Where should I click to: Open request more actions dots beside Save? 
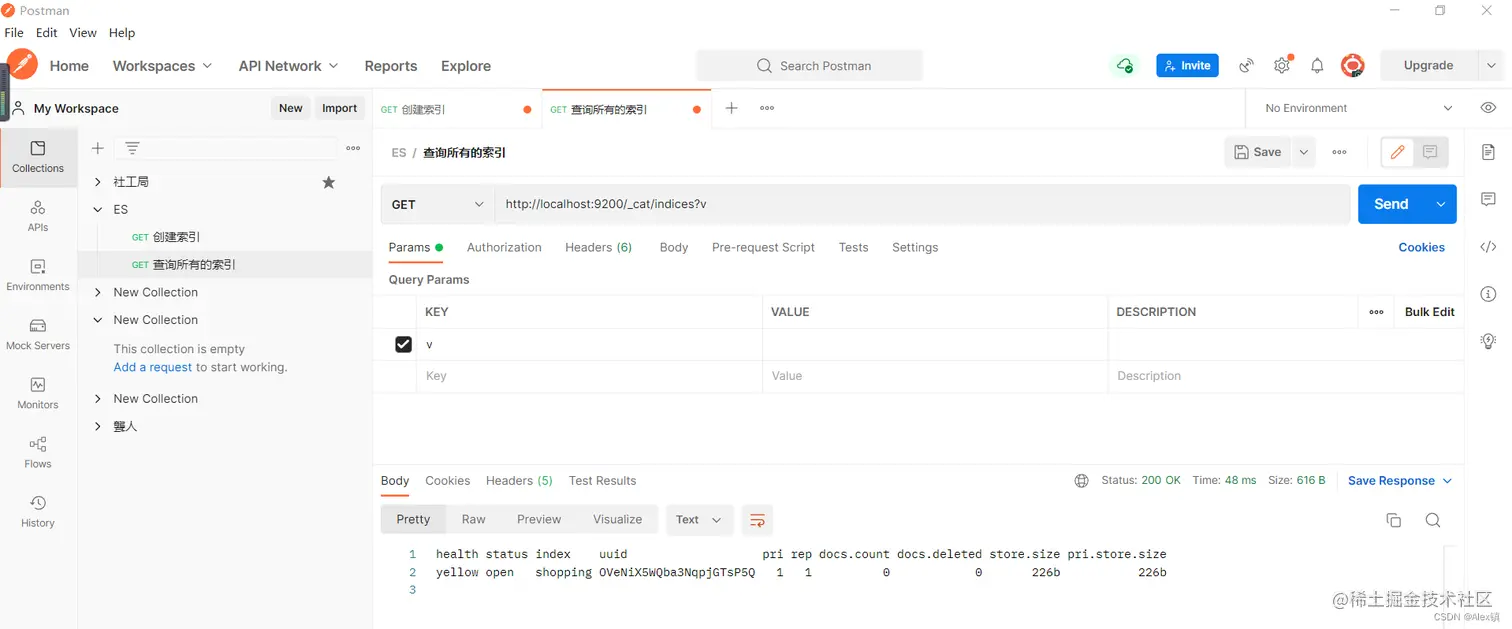point(1339,152)
